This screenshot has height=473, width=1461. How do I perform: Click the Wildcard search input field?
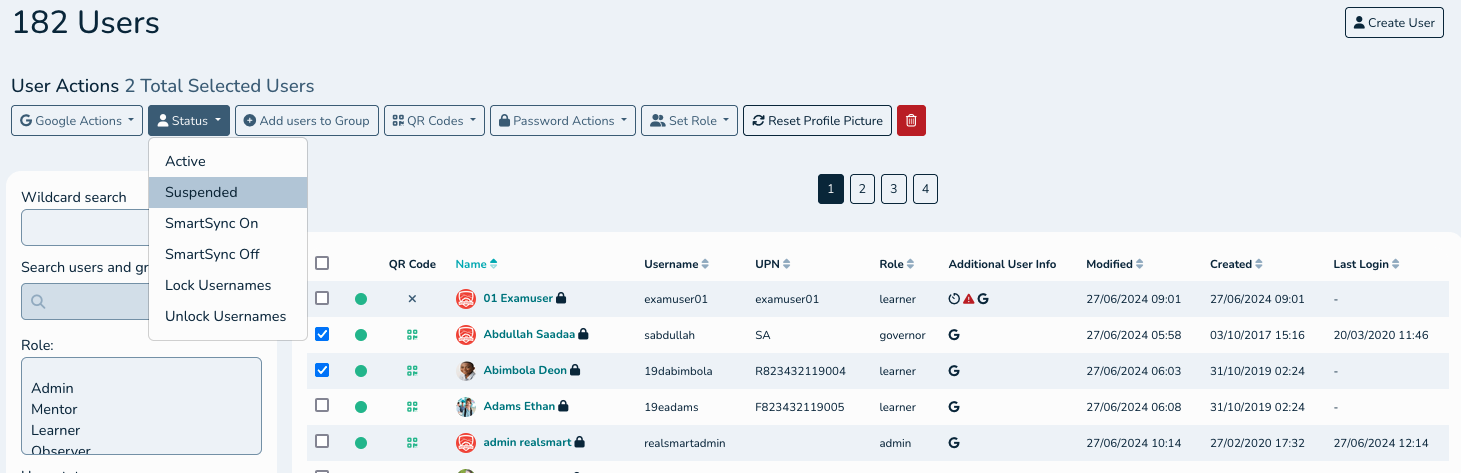[85, 228]
